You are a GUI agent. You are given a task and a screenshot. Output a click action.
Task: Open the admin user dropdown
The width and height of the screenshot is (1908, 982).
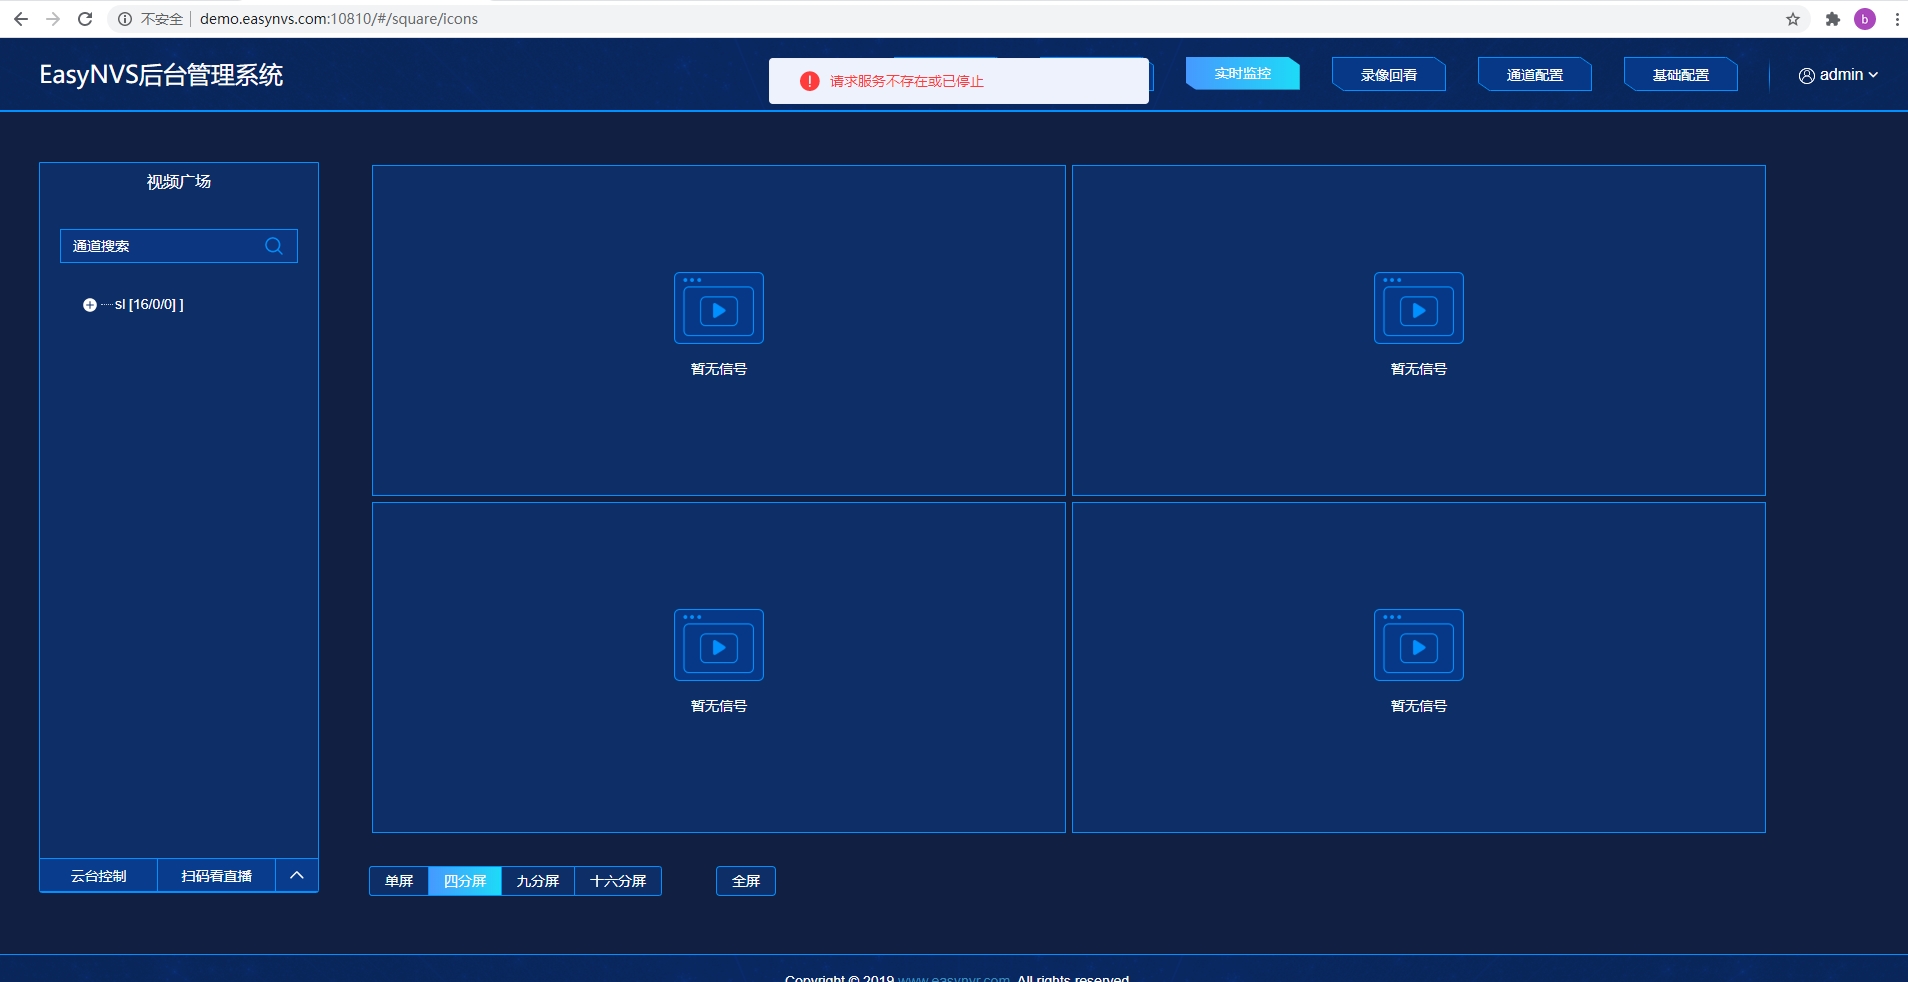(1838, 75)
